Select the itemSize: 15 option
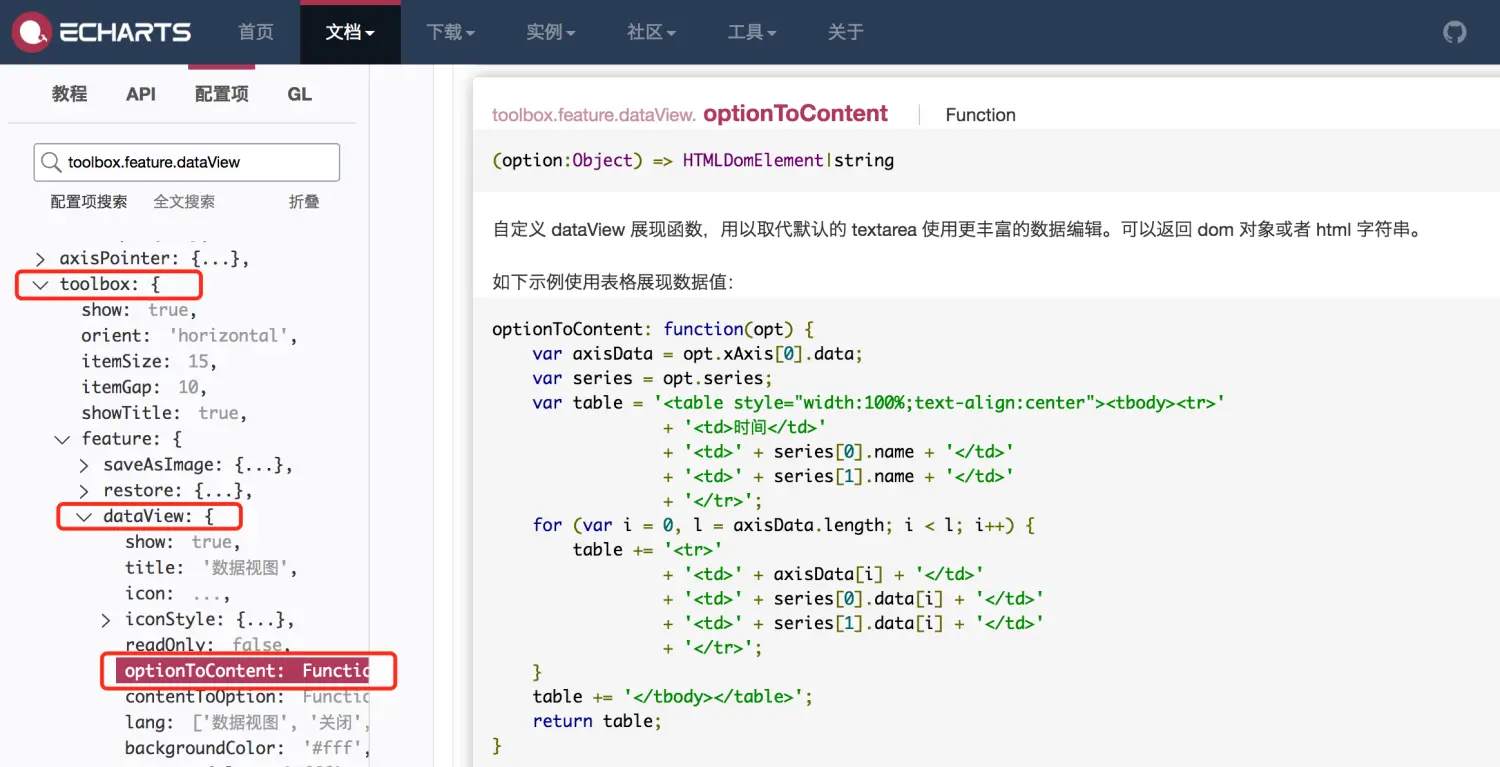Image resolution: width=1500 pixels, height=767 pixels. pyautogui.click(x=149, y=362)
